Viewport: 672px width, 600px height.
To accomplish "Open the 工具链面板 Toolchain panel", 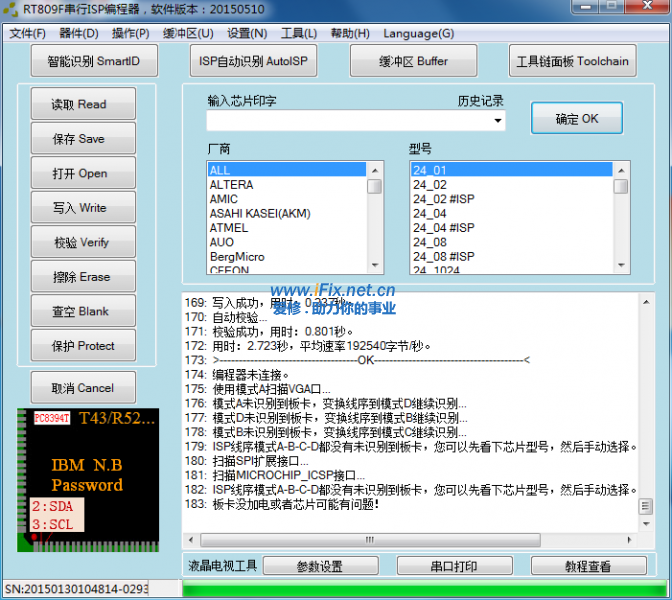I will 573,61.
